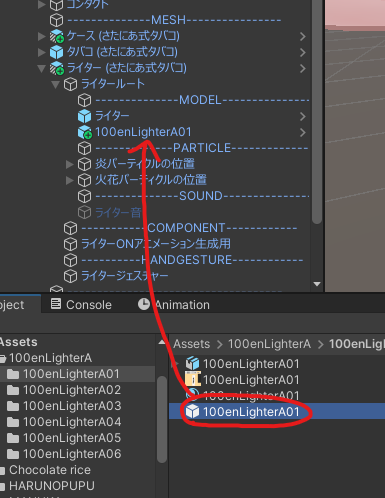The image size is (385, 498).
Task: Click the 100enLighterA01 text document asset icon
Action: (x=192, y=379)
